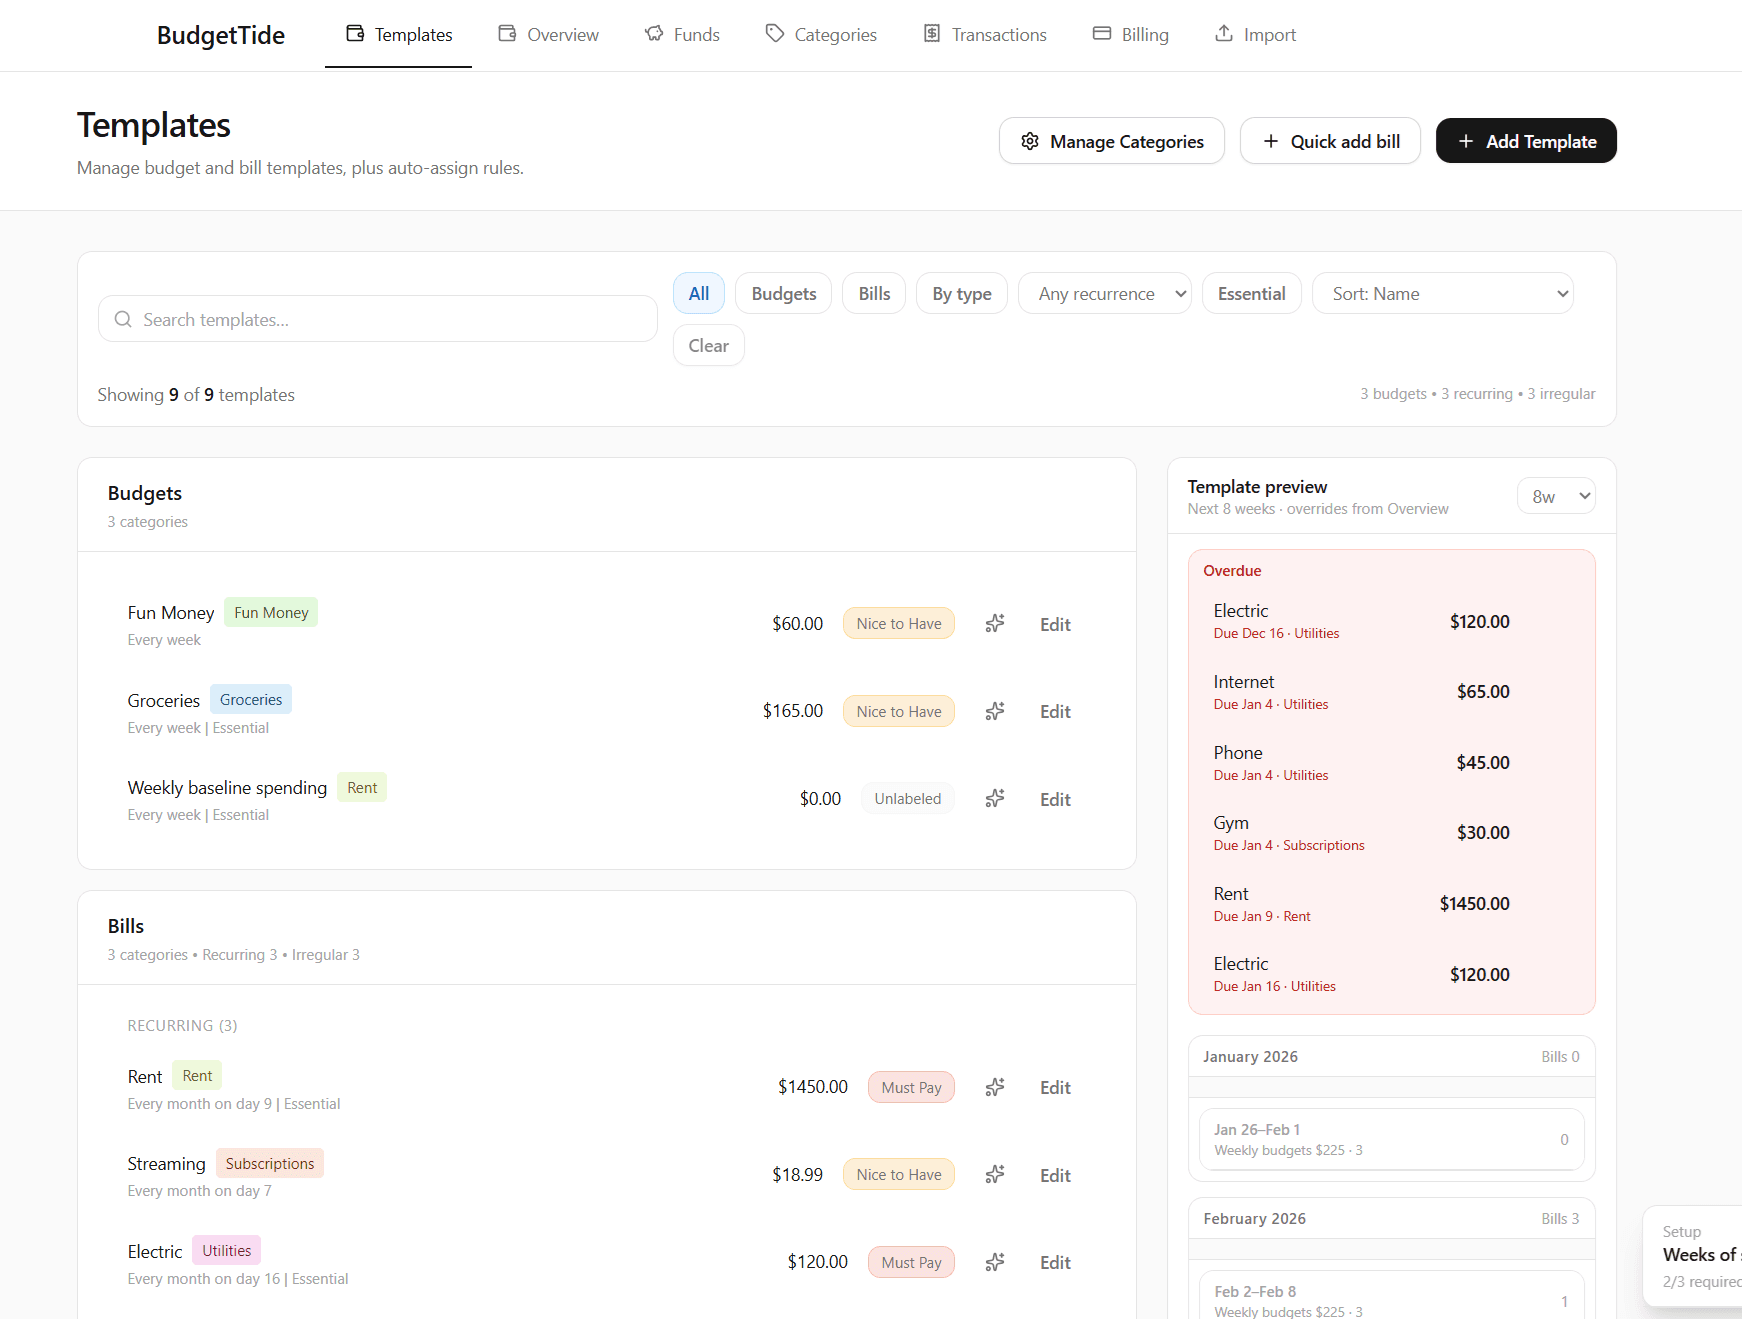The image size is (1742, 1319).
Task: Select the Templates tab
Action: click(x=398, y=33)
